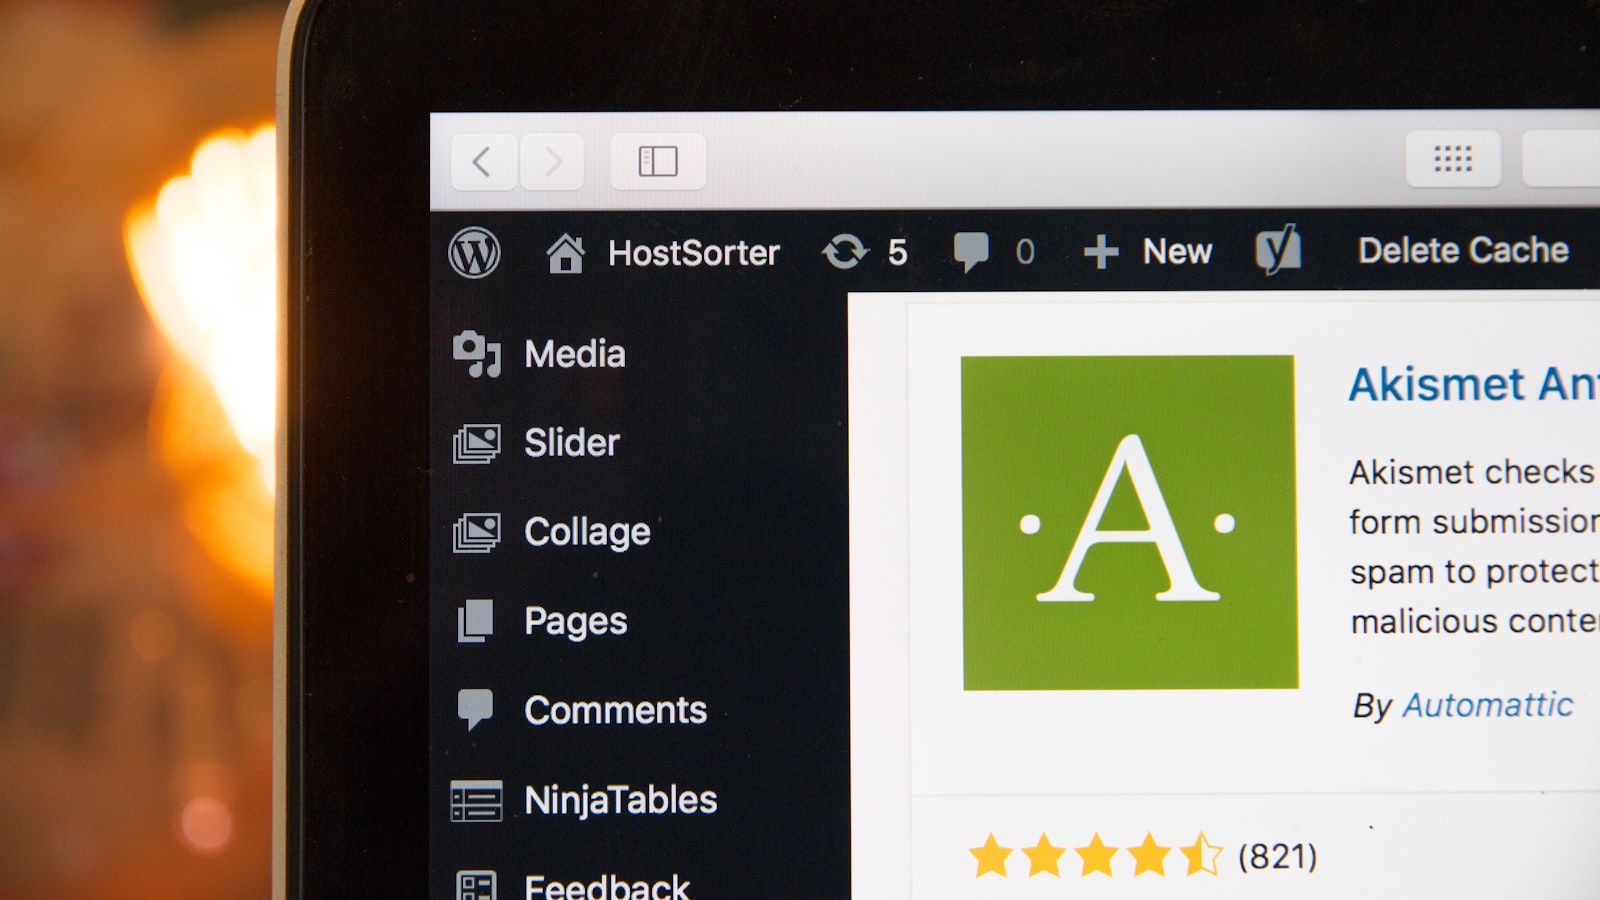Open Collage from the sidebar menu

coord(587,532)
